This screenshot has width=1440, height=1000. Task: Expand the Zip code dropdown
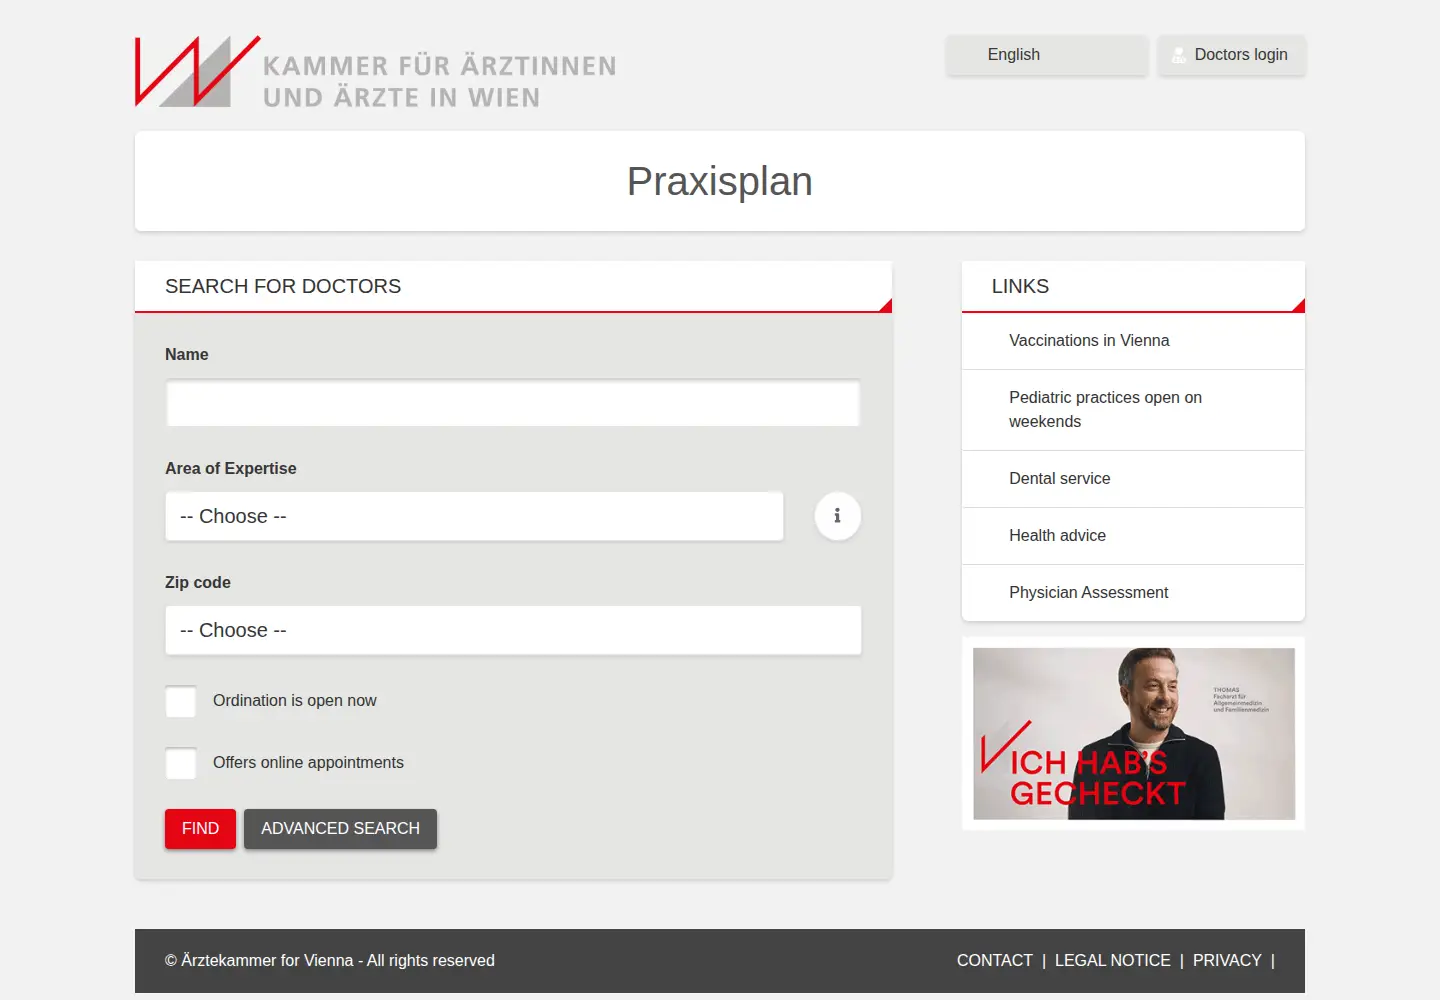(x=513, y=630)
